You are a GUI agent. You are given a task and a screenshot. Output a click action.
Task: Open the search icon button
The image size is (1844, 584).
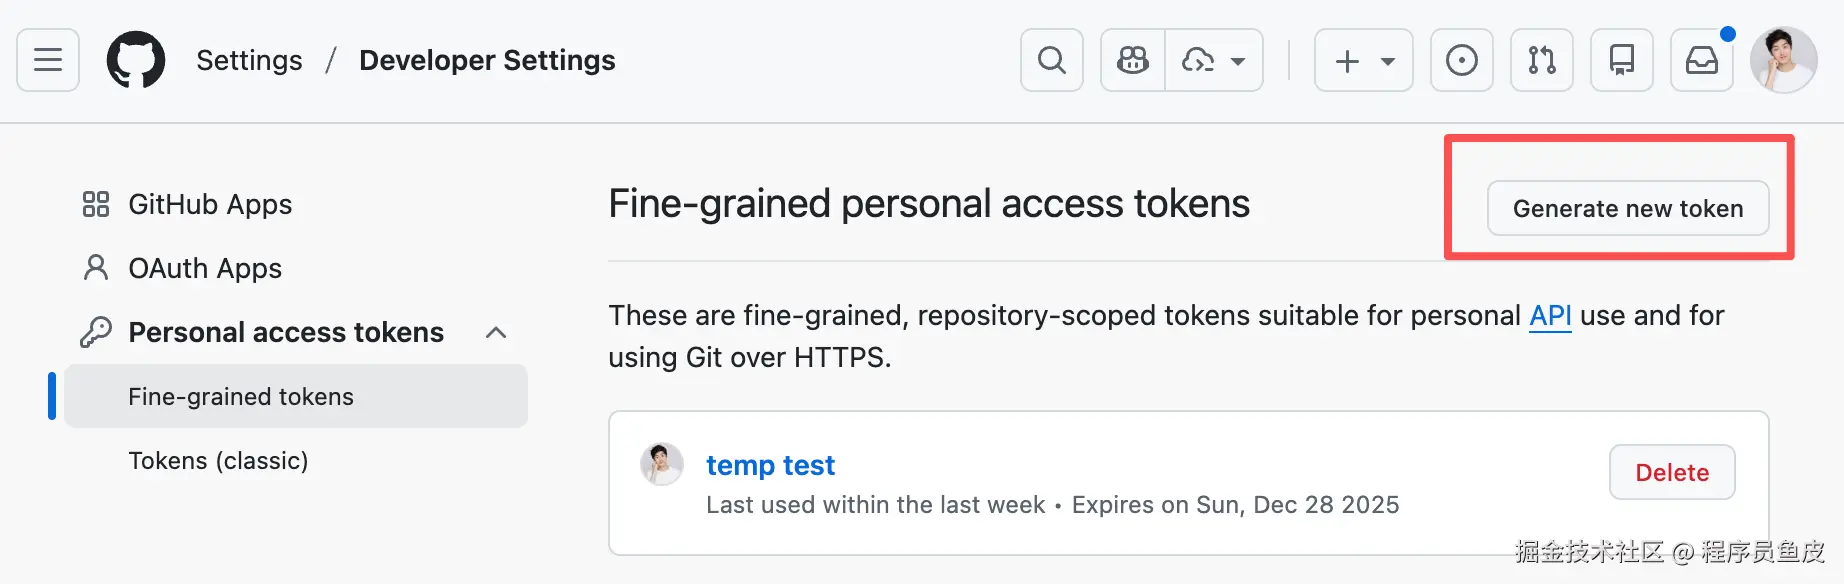coord(1051,60)
